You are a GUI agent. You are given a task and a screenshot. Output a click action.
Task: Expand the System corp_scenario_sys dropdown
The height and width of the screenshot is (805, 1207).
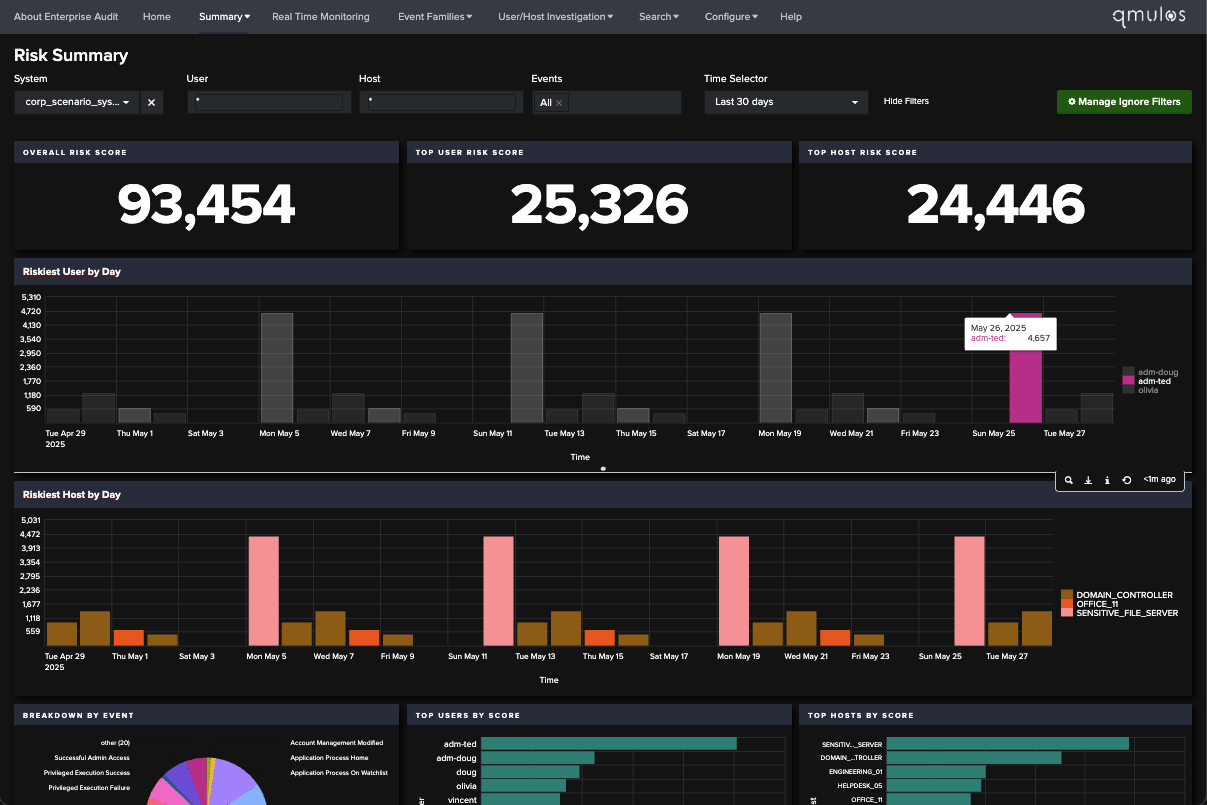(77, 102)
